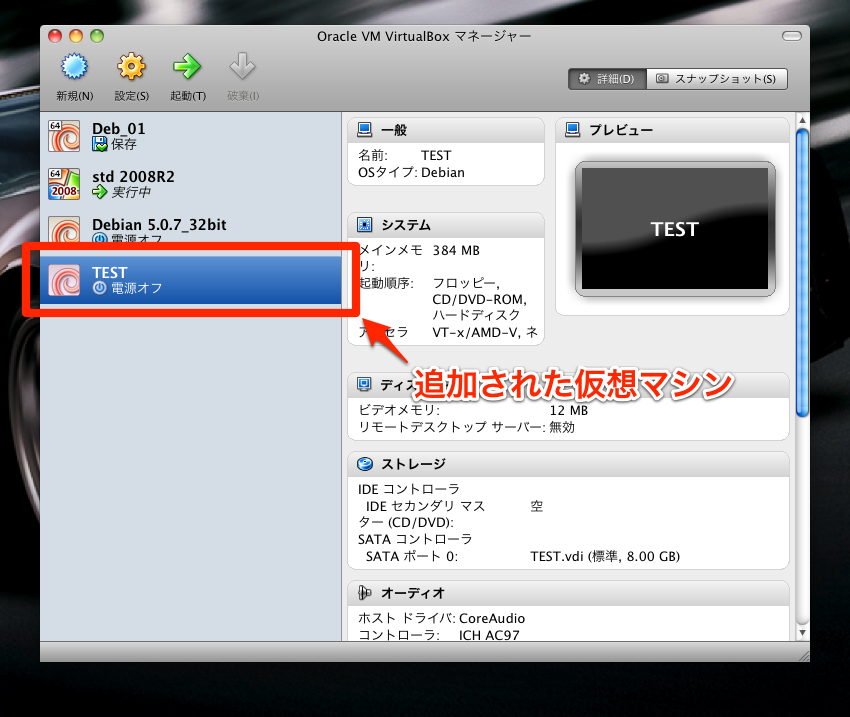Viewport: 850px width, 717px height.
Task: Click the 電源オフ status under TEST
Action: tap(137, 288)
